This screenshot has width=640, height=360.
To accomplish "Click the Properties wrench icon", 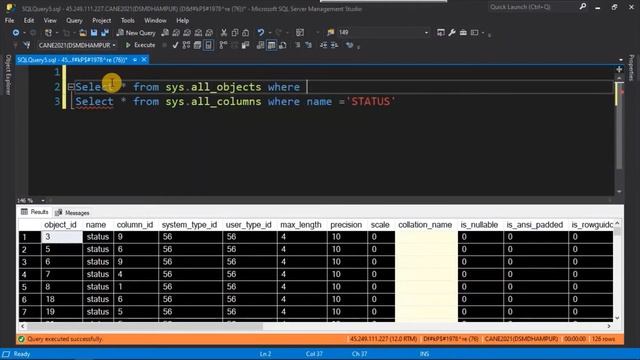I will point(452,33).
